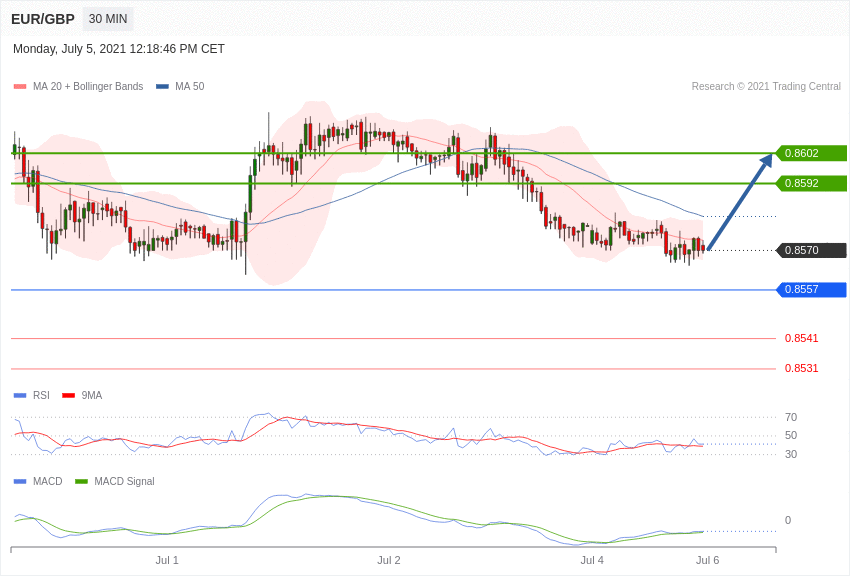Click the Research © 2021 Trading Central credit

766,86
